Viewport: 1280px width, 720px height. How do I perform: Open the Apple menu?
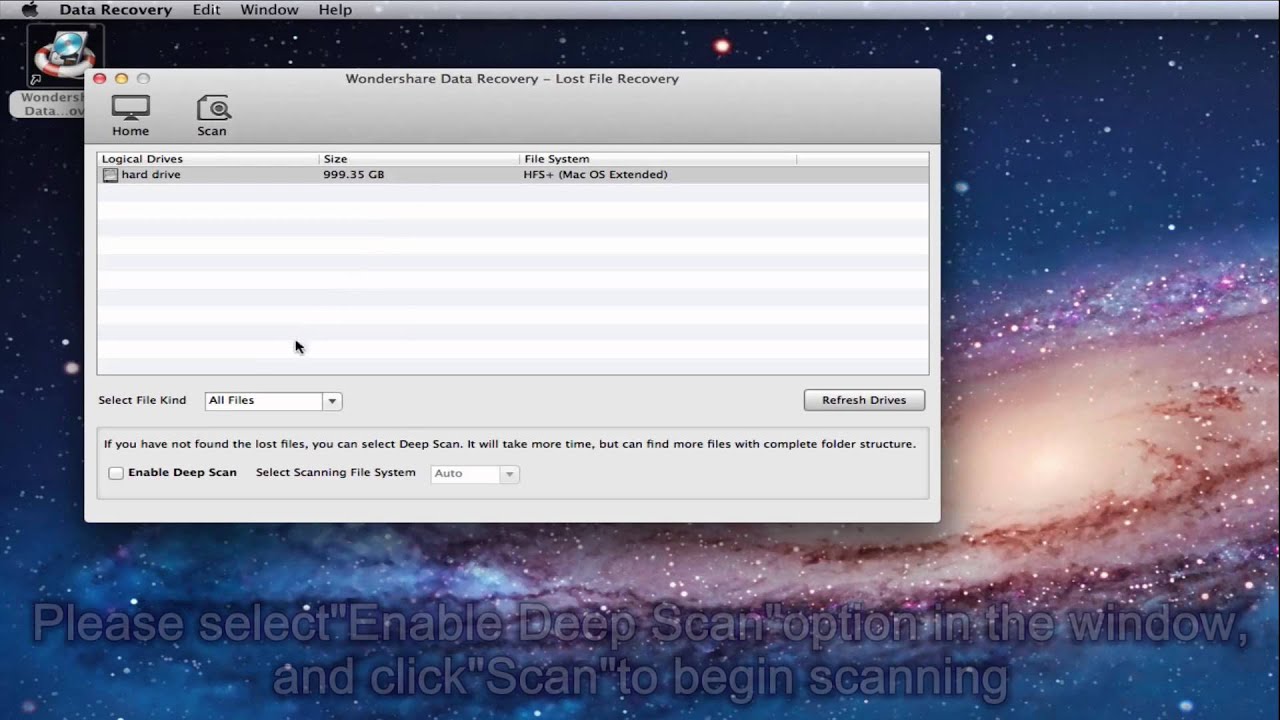[x=30, y=10]
